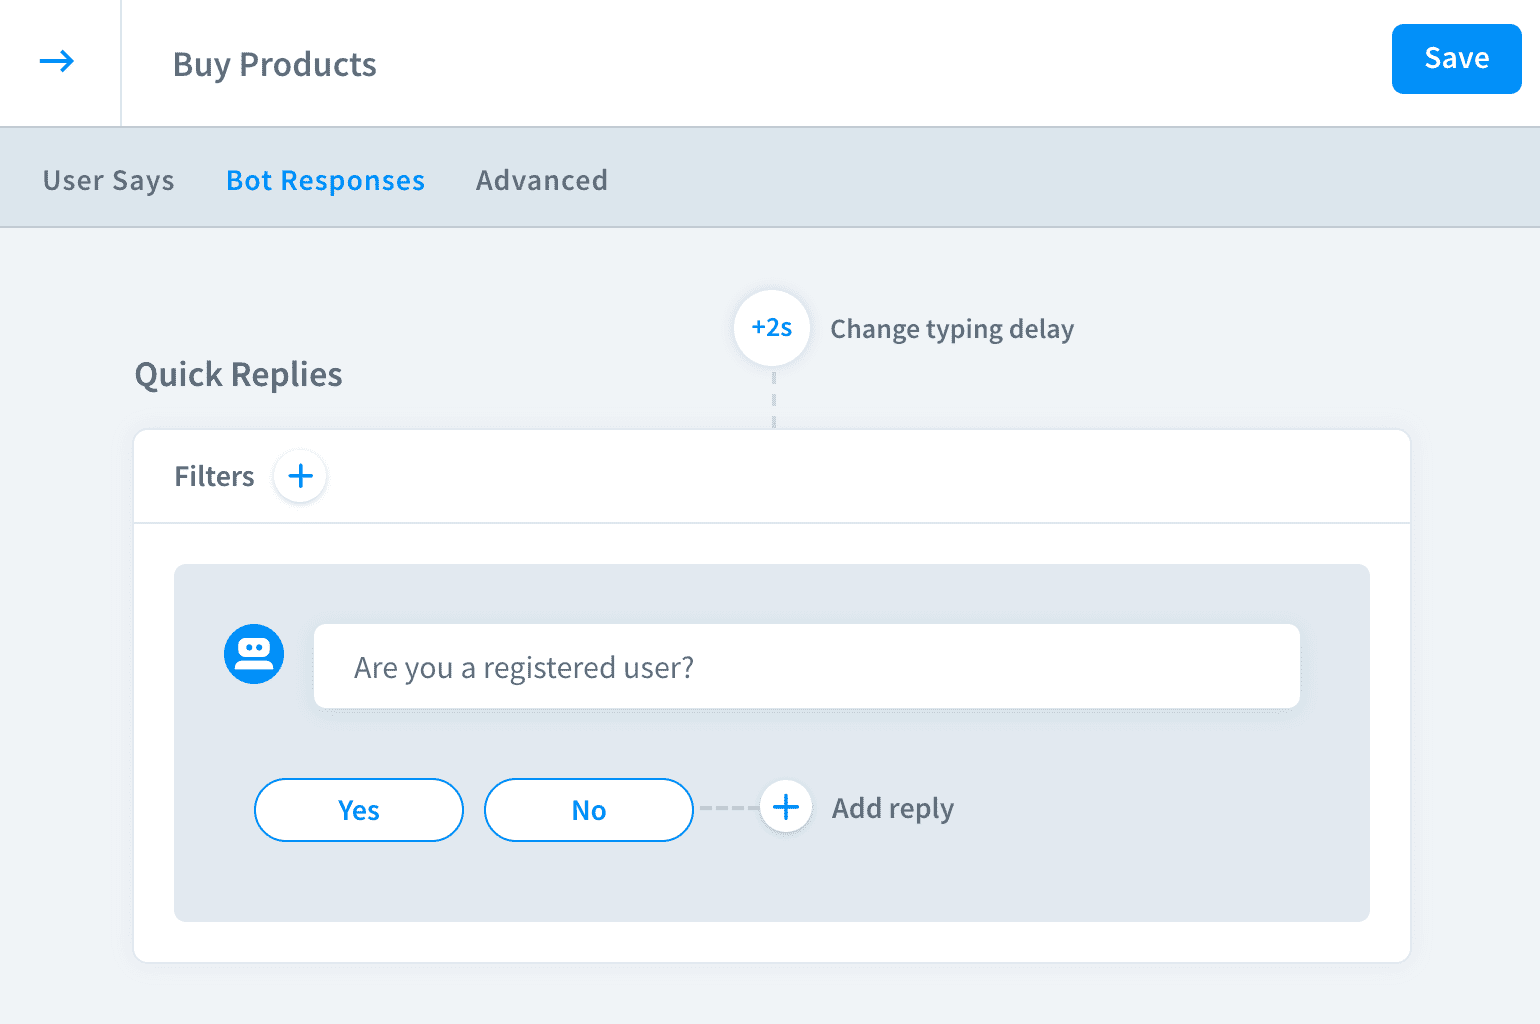
Task: Click the +2s typing delay circle
Action: point(771,328)
